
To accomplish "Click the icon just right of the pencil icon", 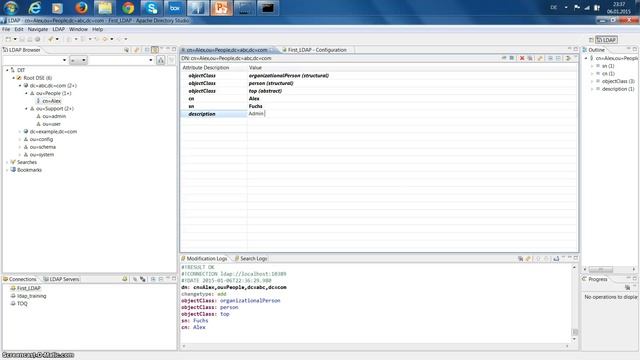I will [550, 58].
